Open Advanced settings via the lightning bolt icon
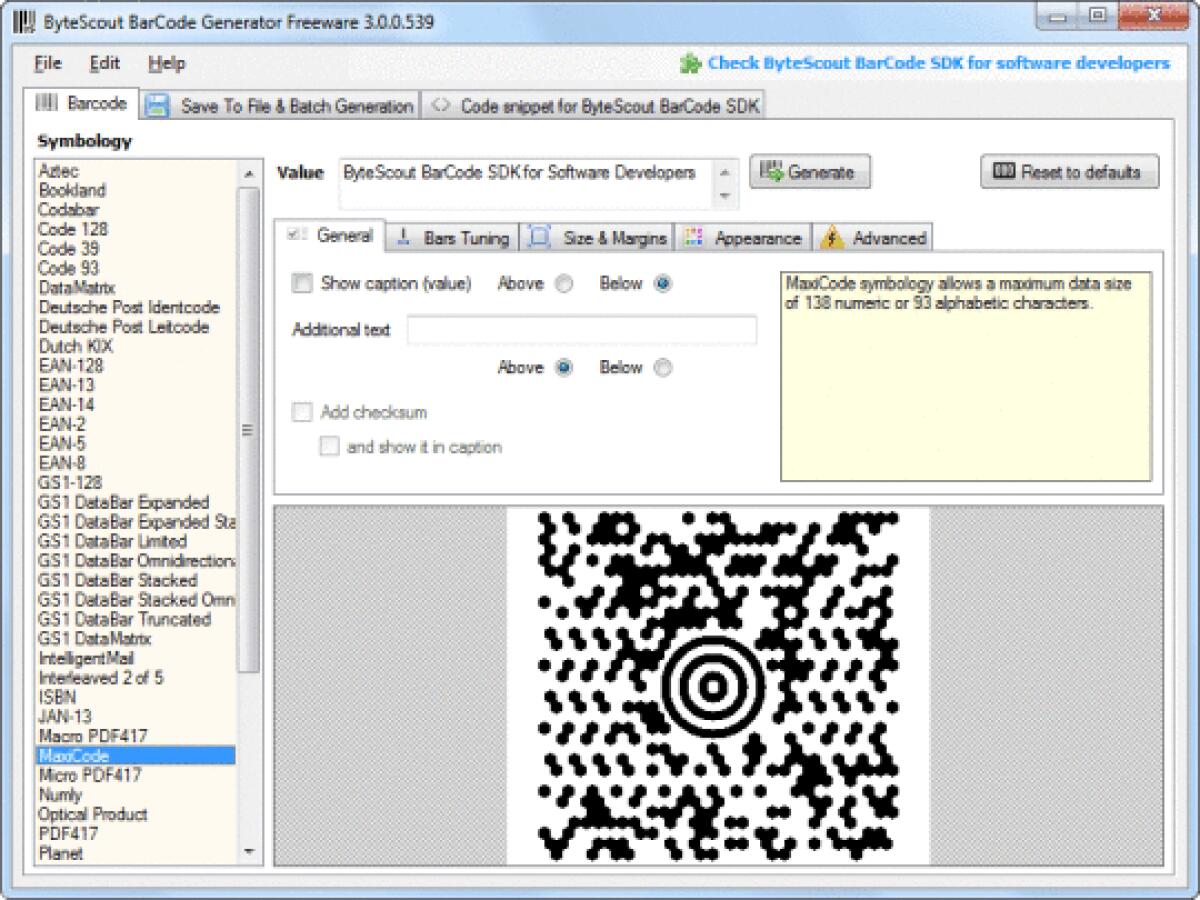 (x=831, y=238)
